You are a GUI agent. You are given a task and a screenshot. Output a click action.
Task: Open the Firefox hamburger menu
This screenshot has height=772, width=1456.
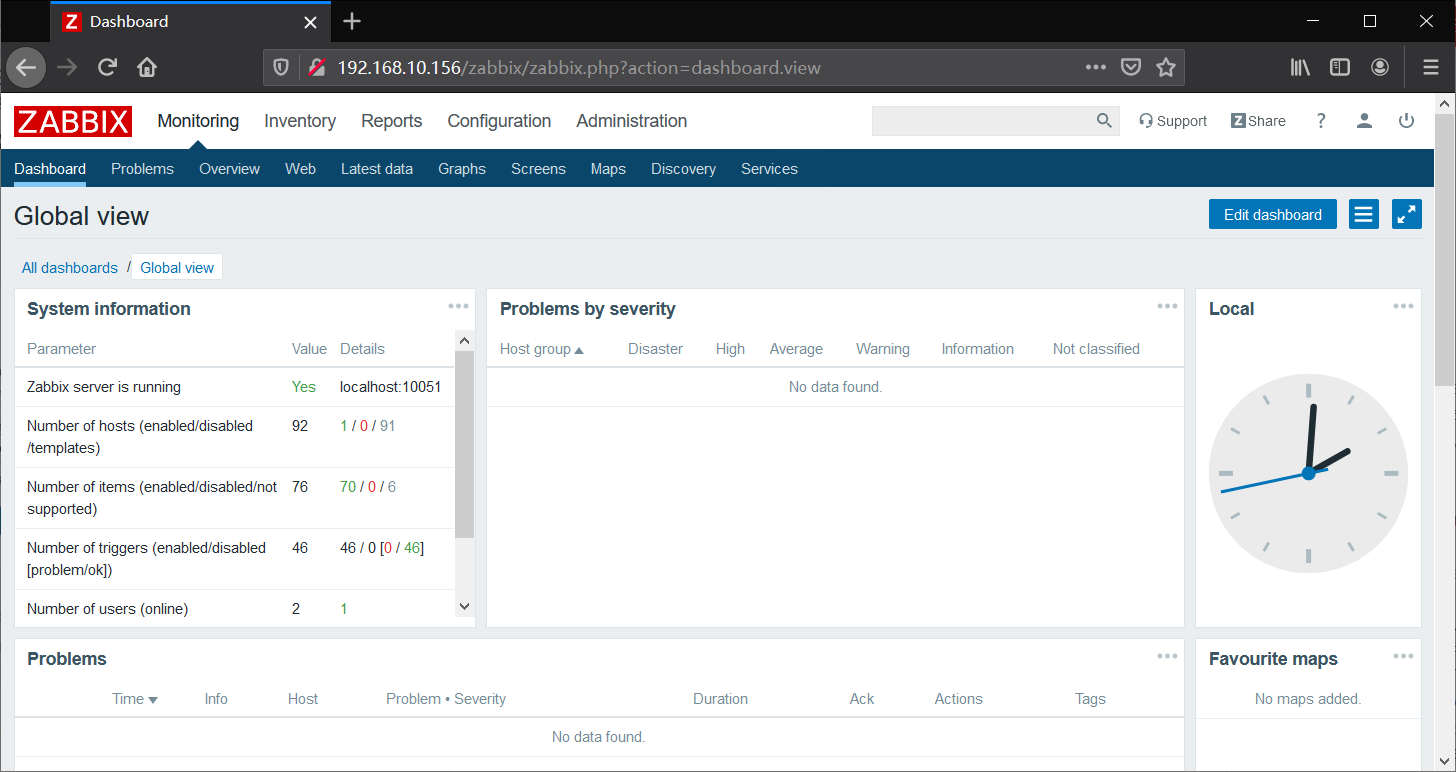pos(1431,68)
